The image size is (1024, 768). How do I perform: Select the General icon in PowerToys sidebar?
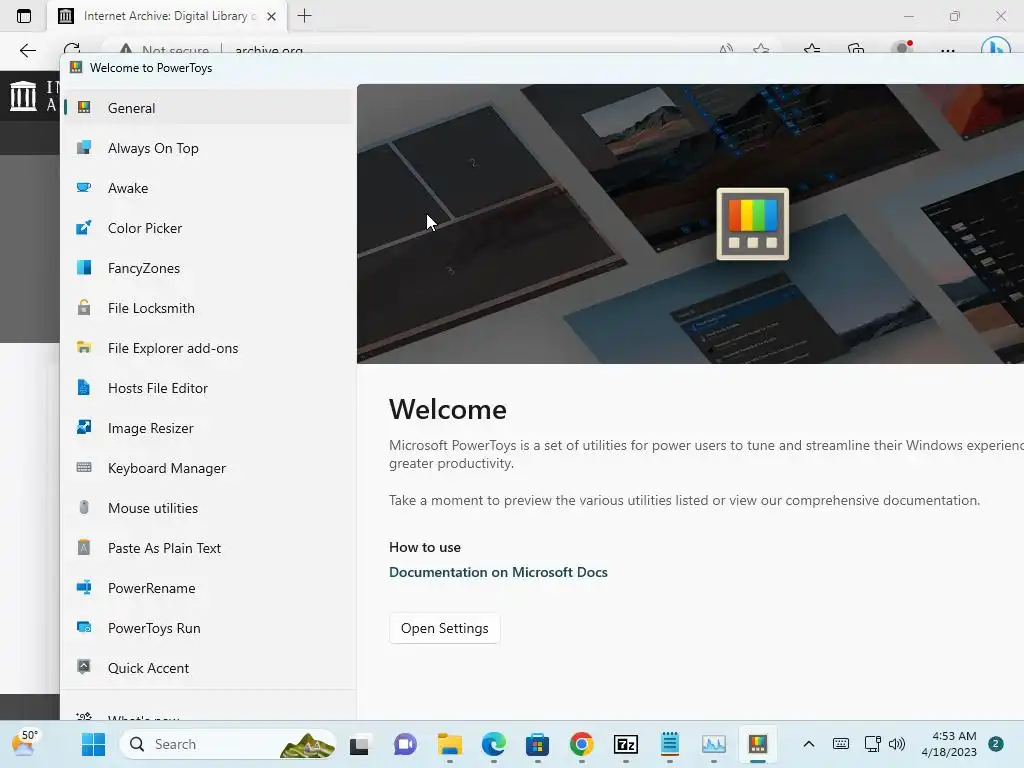click(84, 108)
